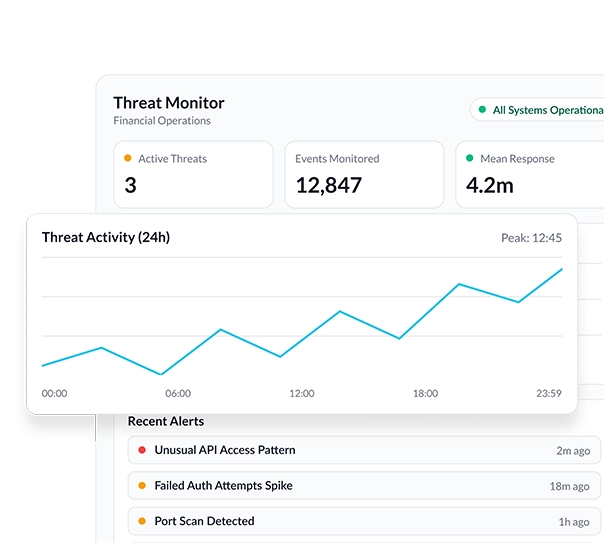The height and width of the screenshot is (543, 604).
Task: Click the active threats count 3
Action: click(130, 185)
